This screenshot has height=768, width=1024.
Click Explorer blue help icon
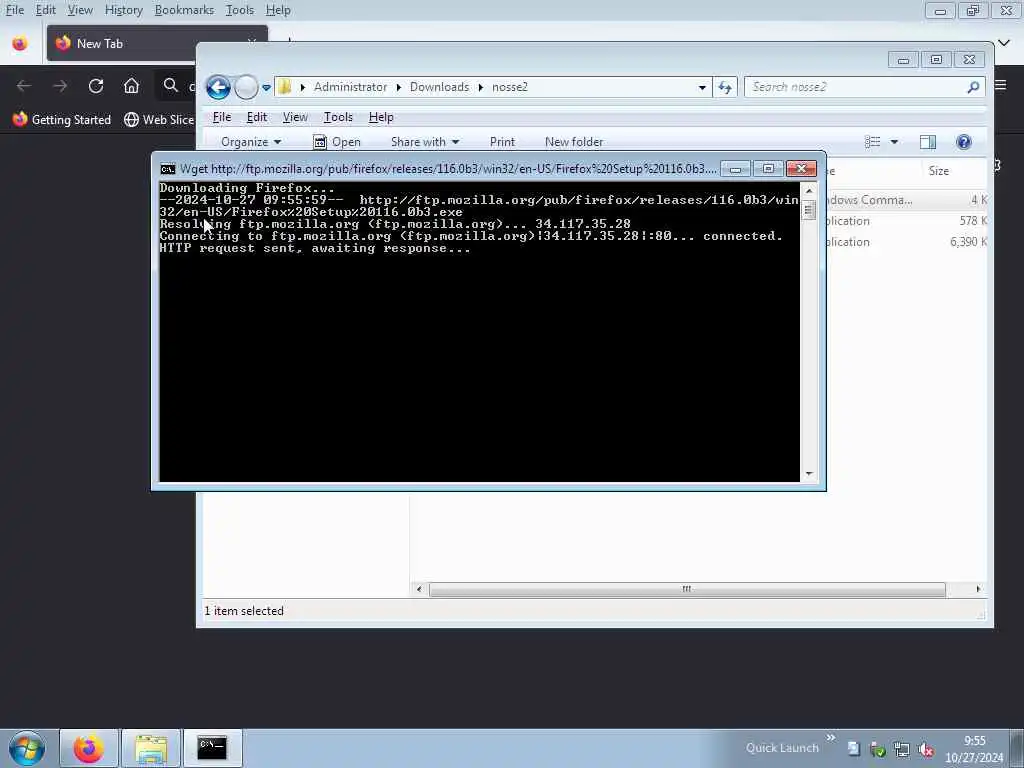coord(963,142)
